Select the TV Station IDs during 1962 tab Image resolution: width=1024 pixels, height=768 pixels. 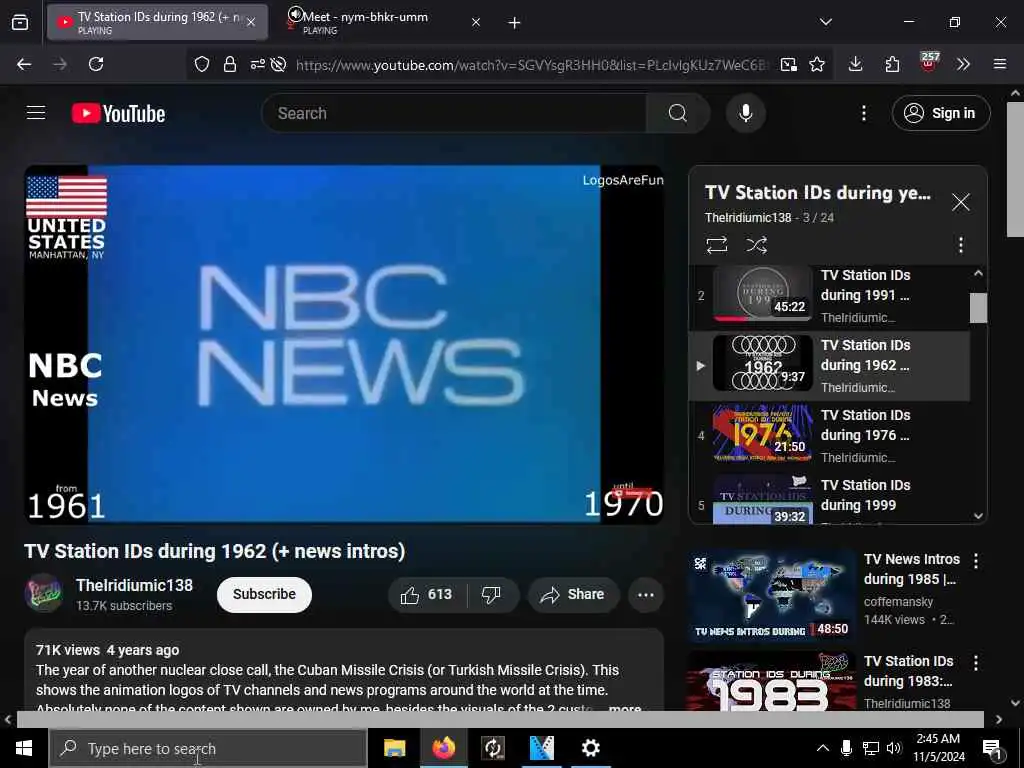point(157,23)
